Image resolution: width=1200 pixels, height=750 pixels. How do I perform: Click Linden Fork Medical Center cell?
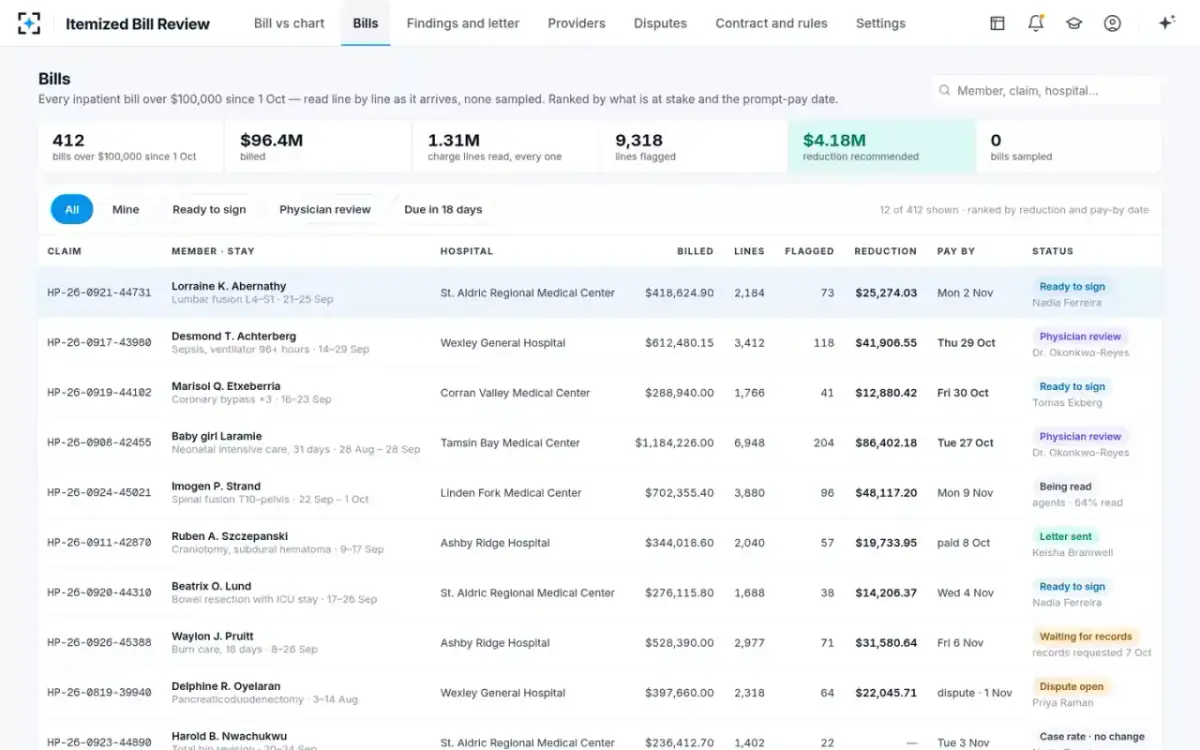pos(510,493)
